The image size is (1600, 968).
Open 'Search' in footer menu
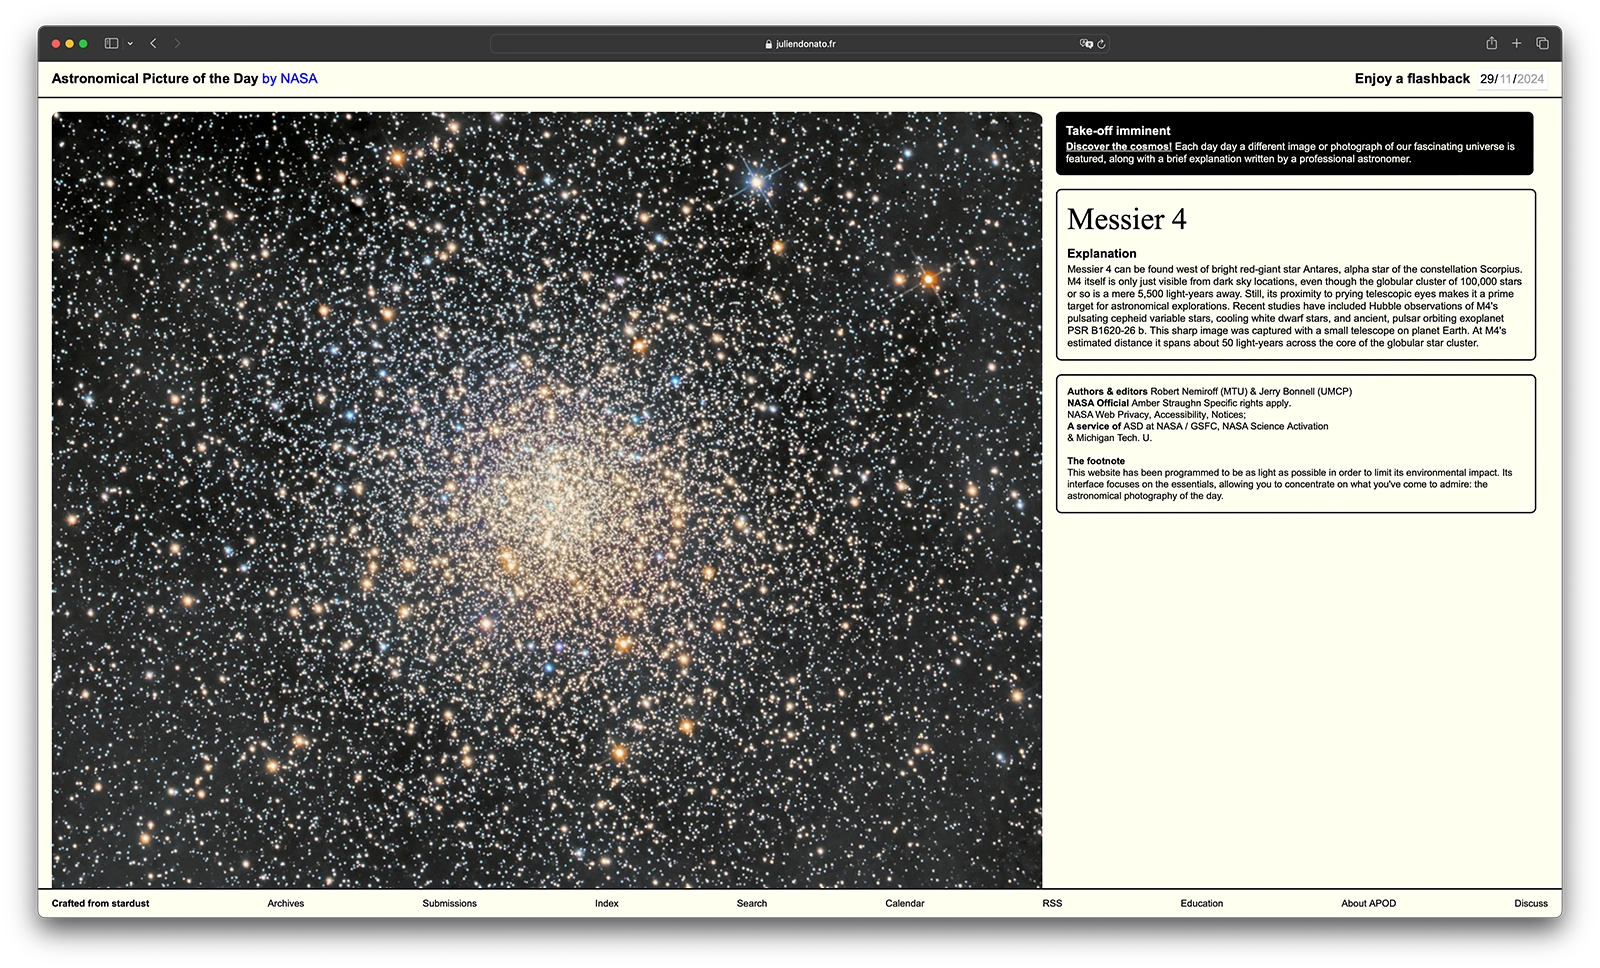[752, 903]
